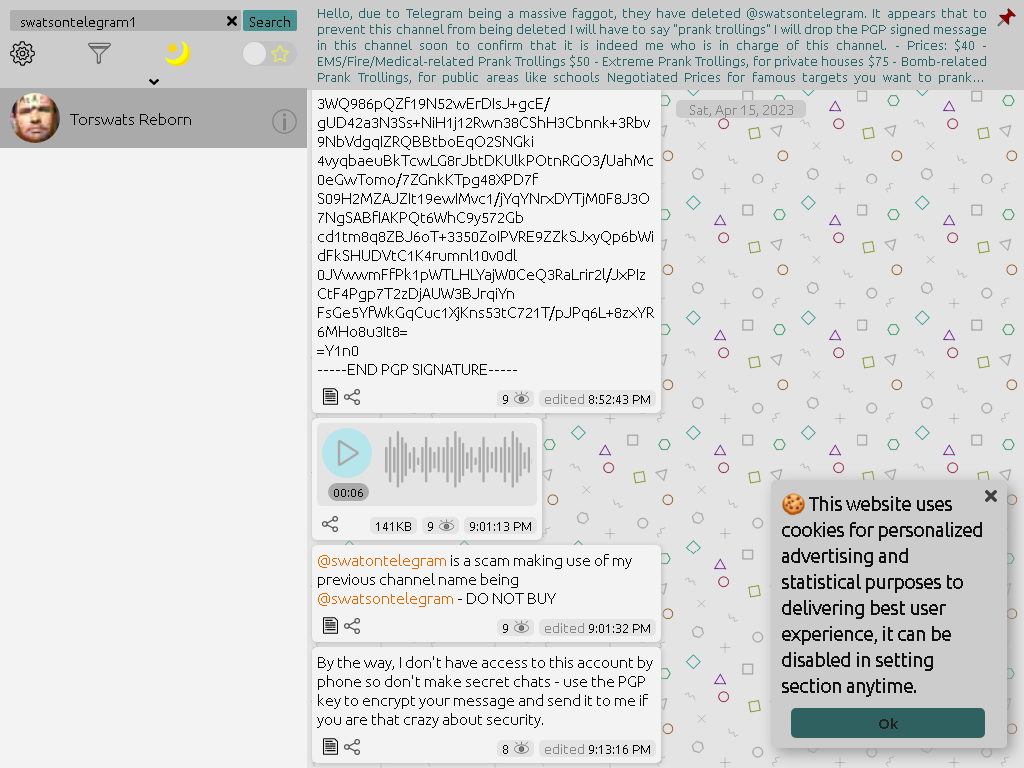Play the 00:06 voice message
This screenshot has height=768, width=1024.
tap(347, 453)
